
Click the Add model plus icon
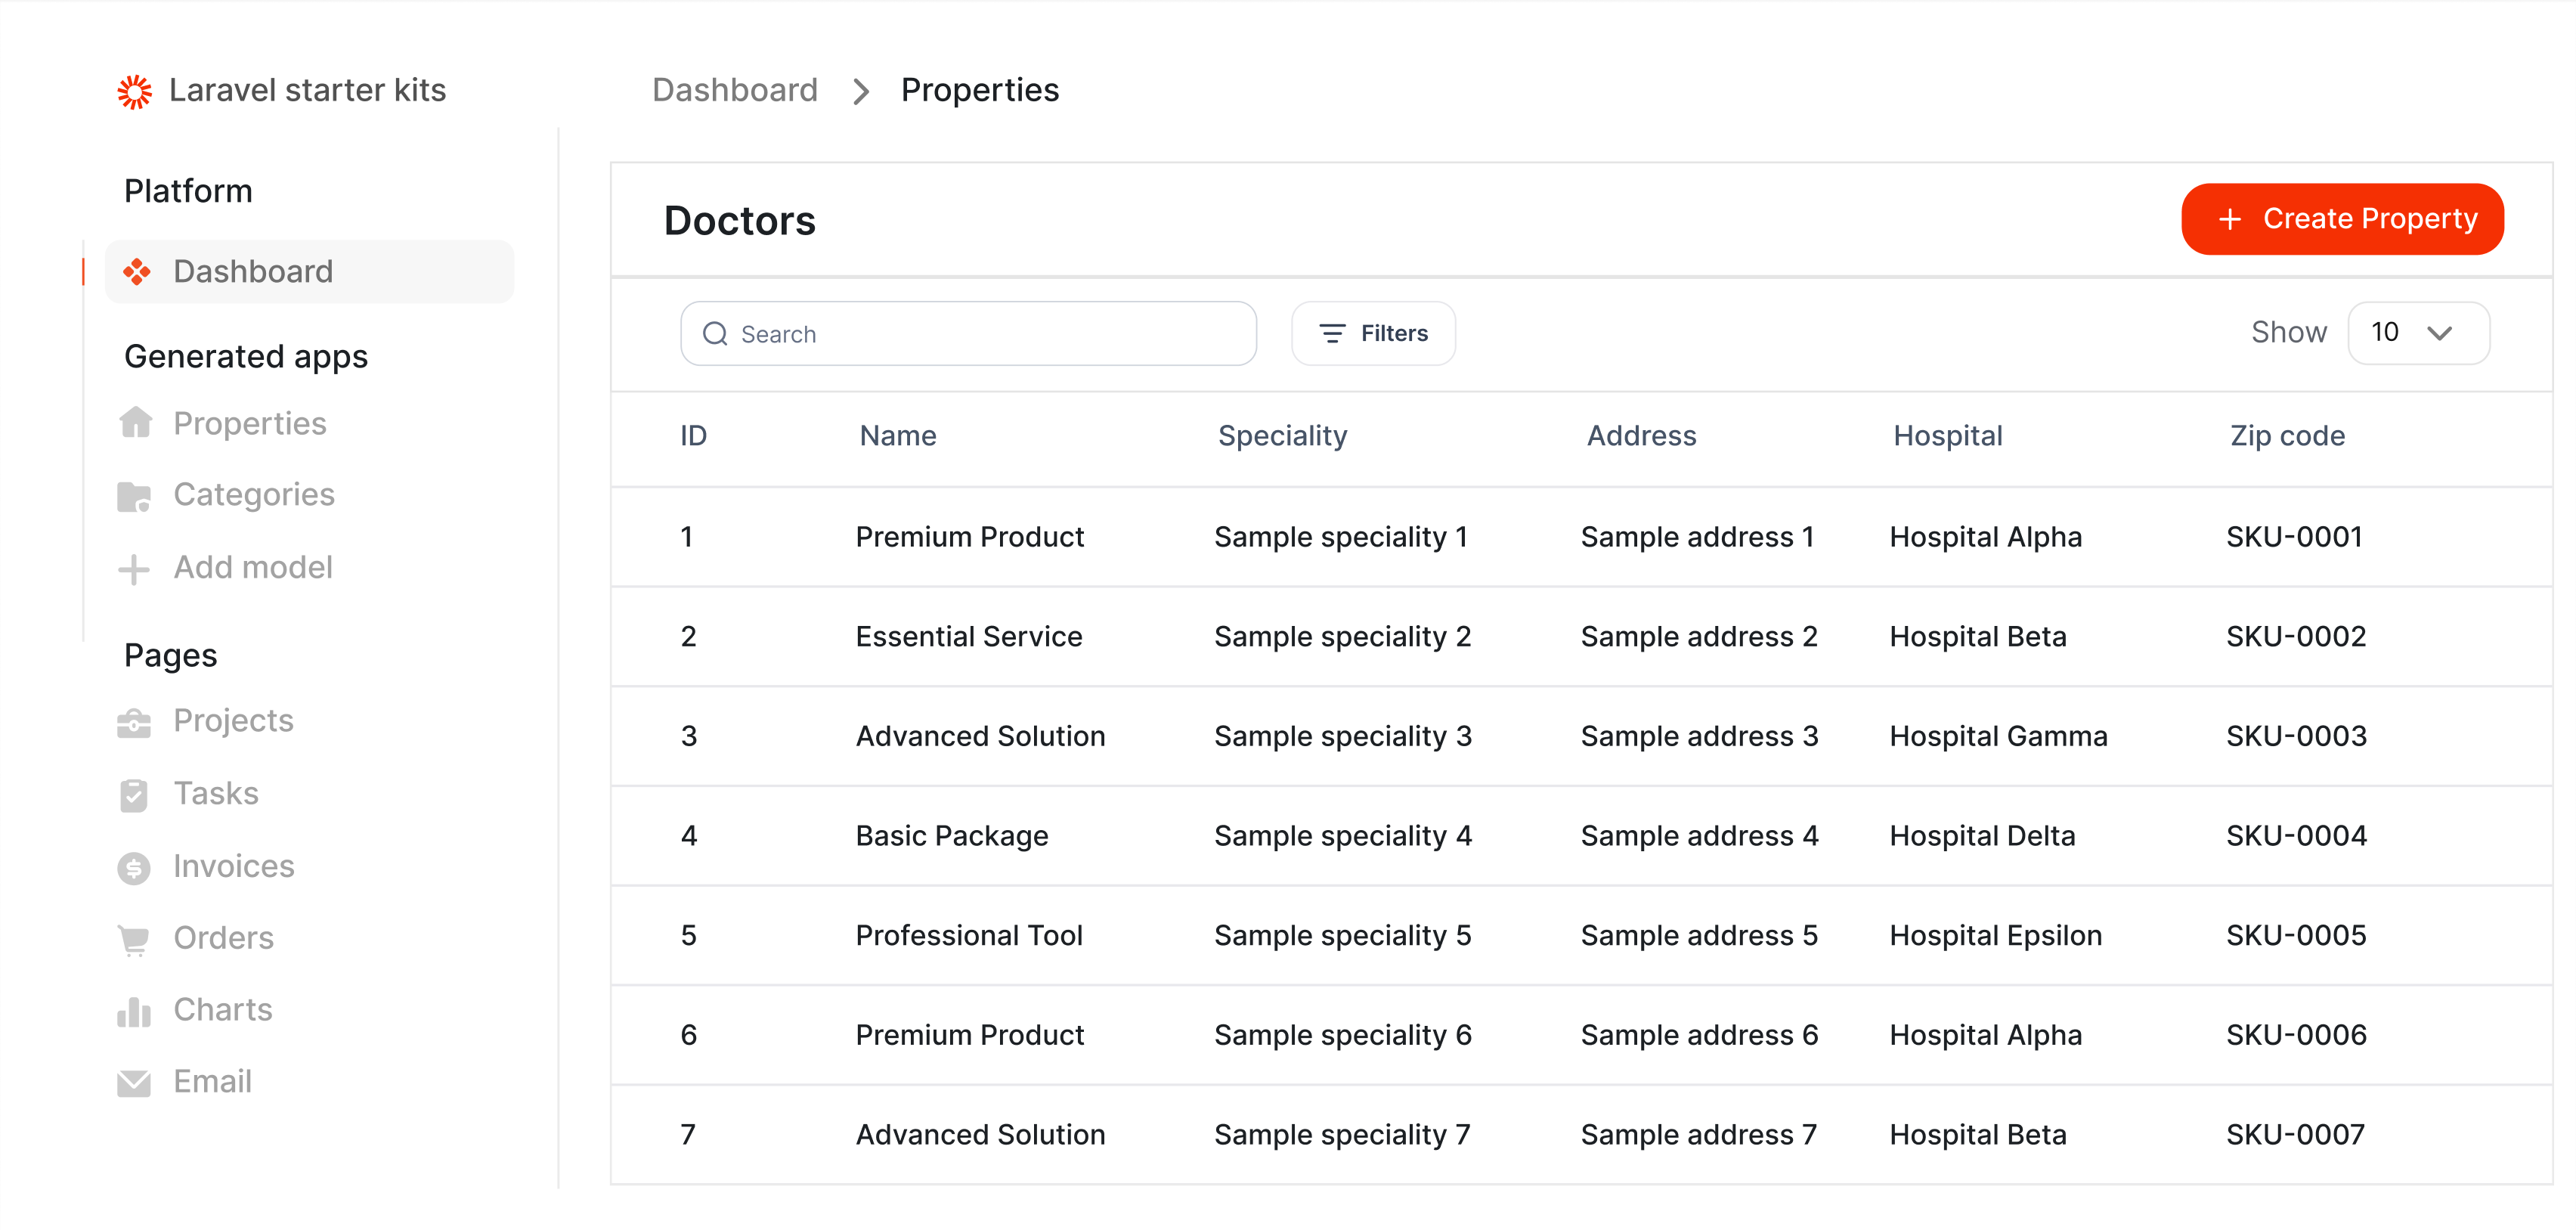134,568
